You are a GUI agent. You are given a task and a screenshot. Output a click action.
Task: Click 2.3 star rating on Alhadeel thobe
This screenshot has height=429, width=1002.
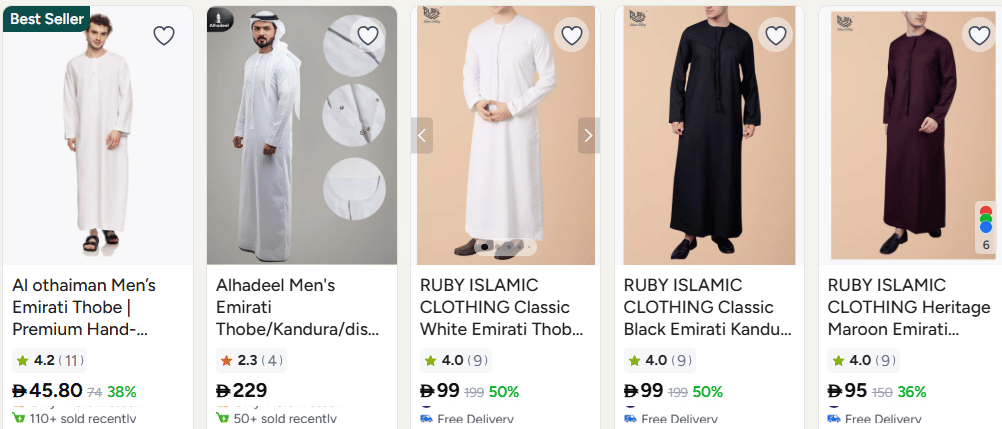point(251,360)
